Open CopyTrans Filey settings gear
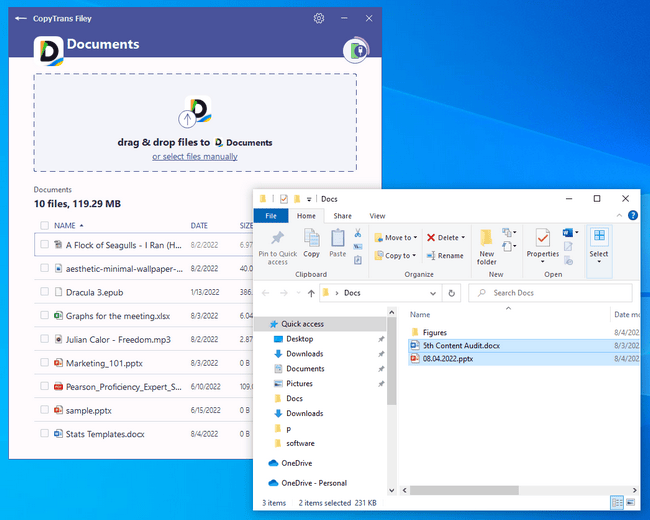650x520 pixels. point(319,18)
